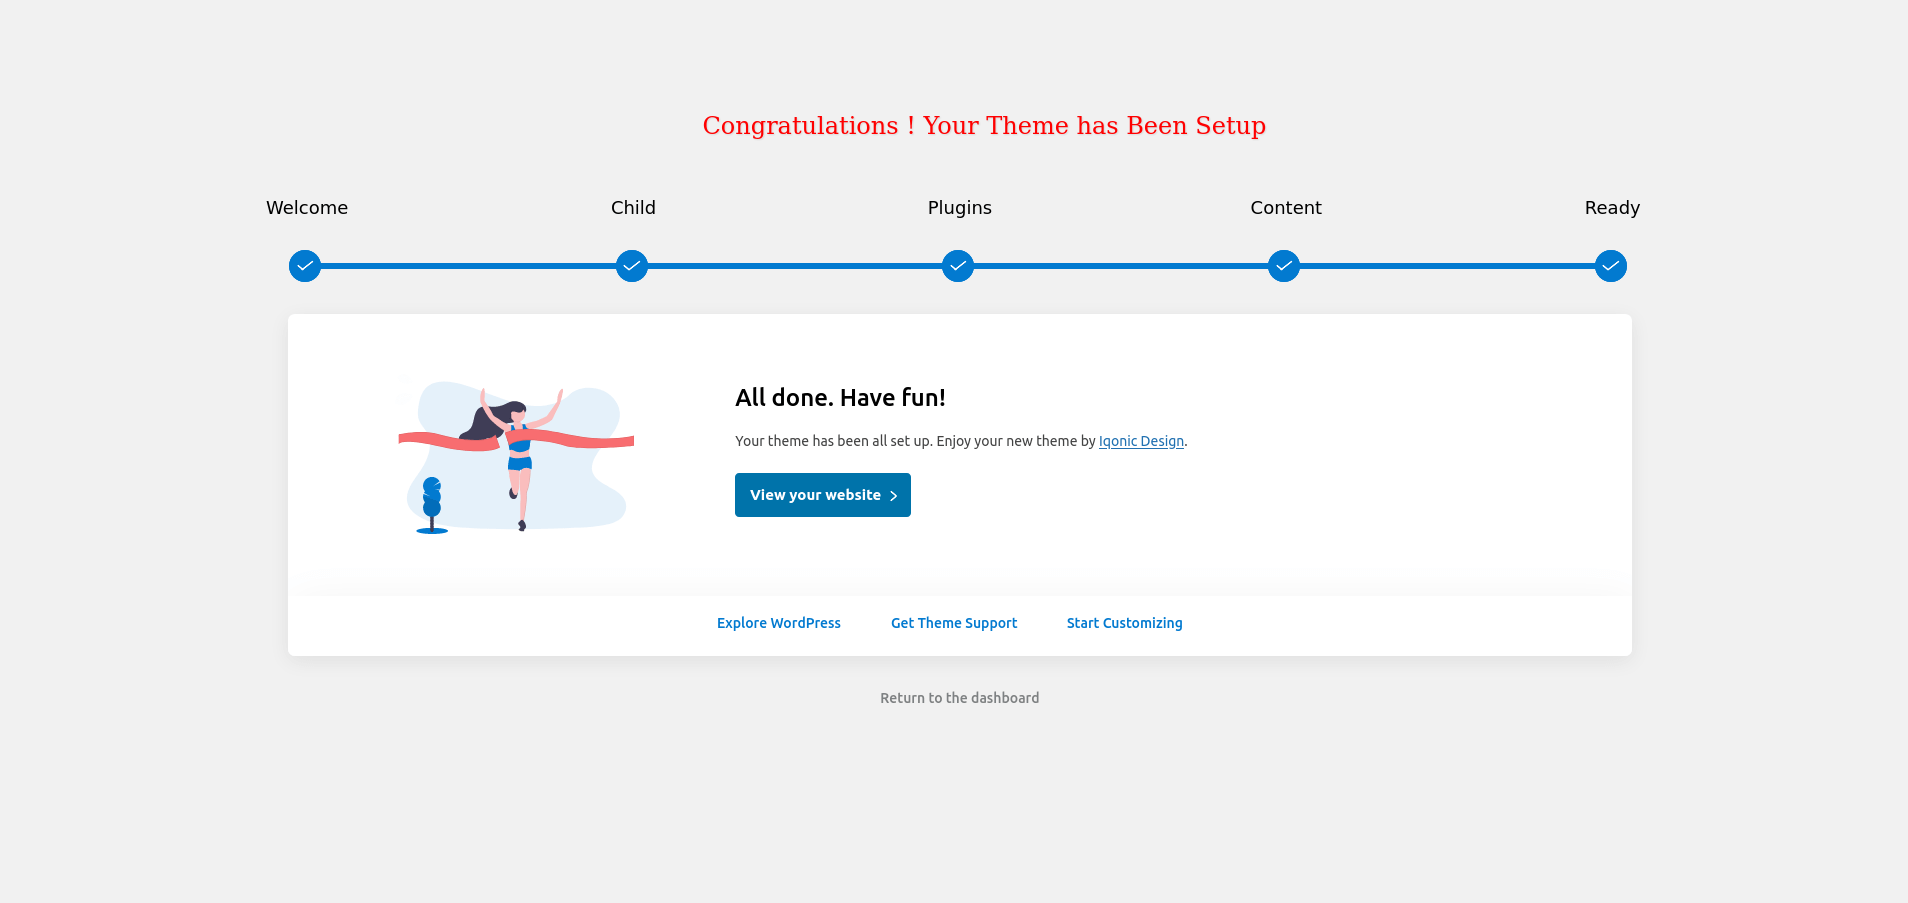
Task: Click the Welcome step checkmark circle
Action: [x=305, y=266]
